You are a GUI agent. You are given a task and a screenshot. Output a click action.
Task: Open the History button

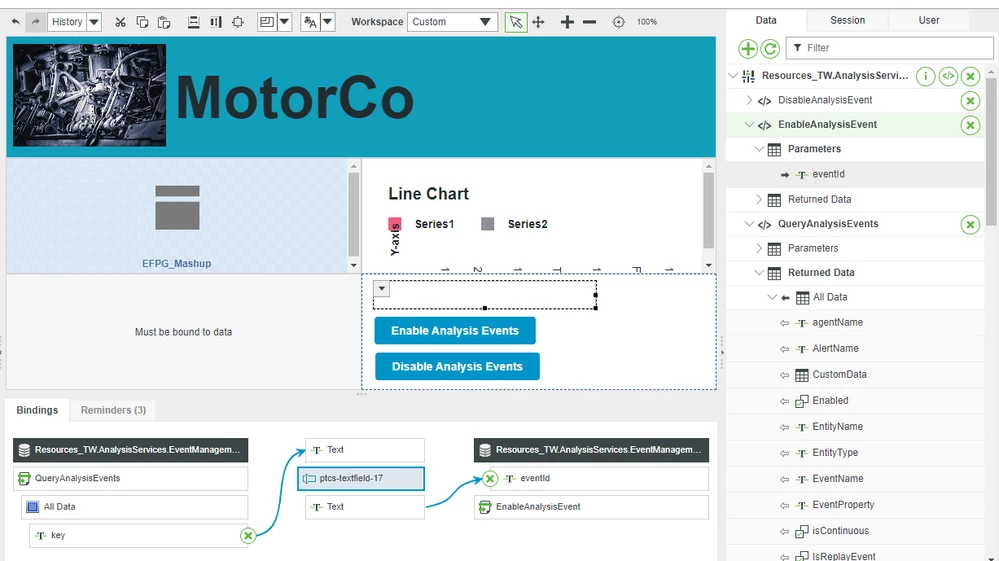click(67, 22)
